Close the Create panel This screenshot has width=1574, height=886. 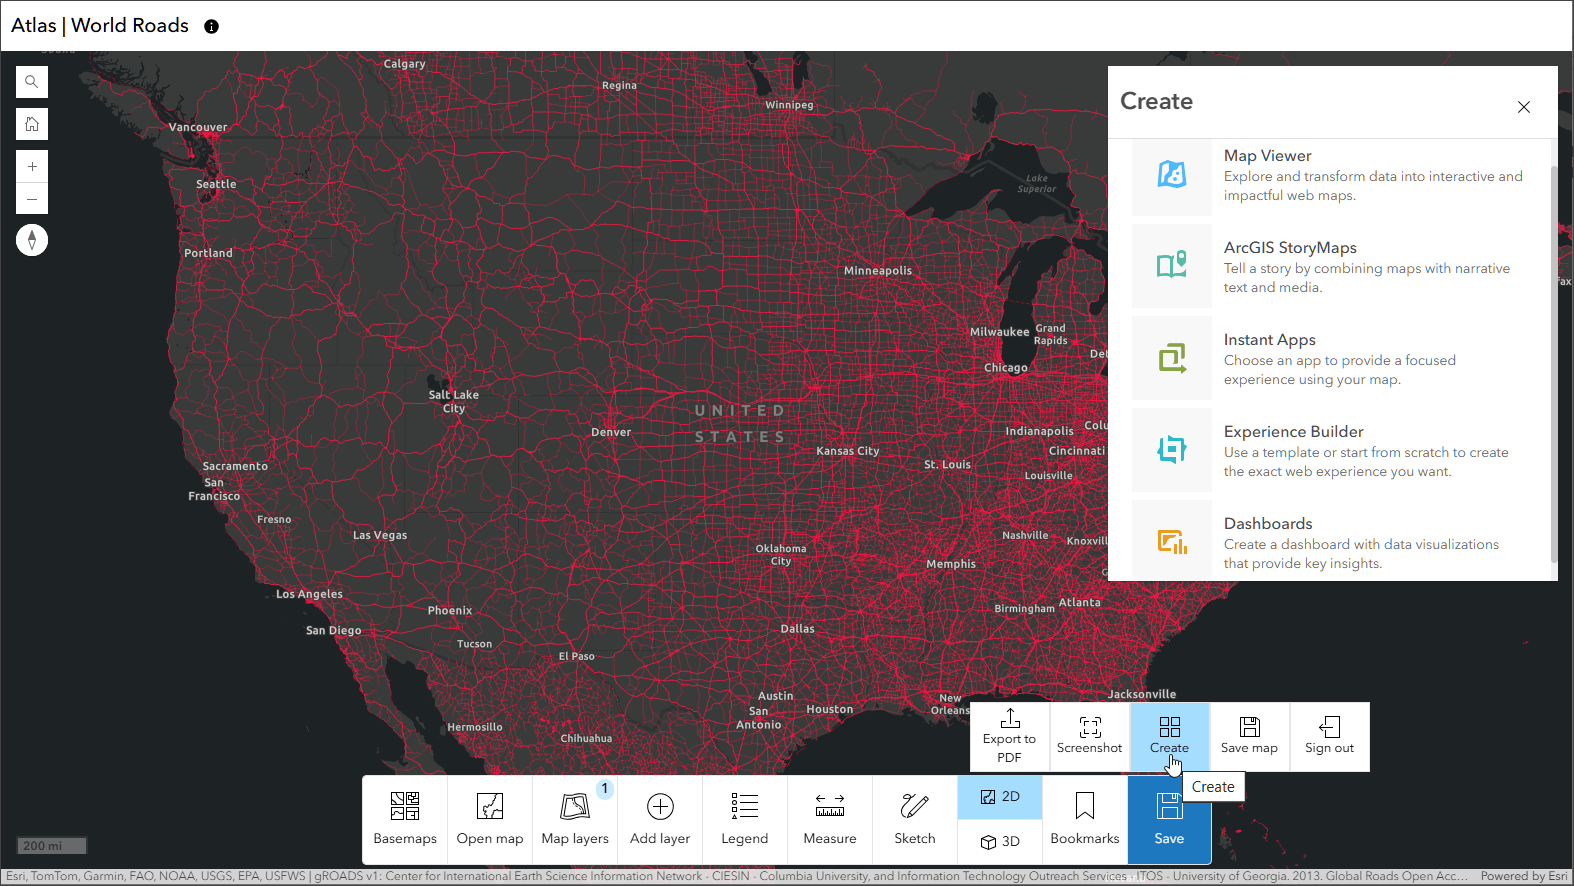click(1524, 107)
